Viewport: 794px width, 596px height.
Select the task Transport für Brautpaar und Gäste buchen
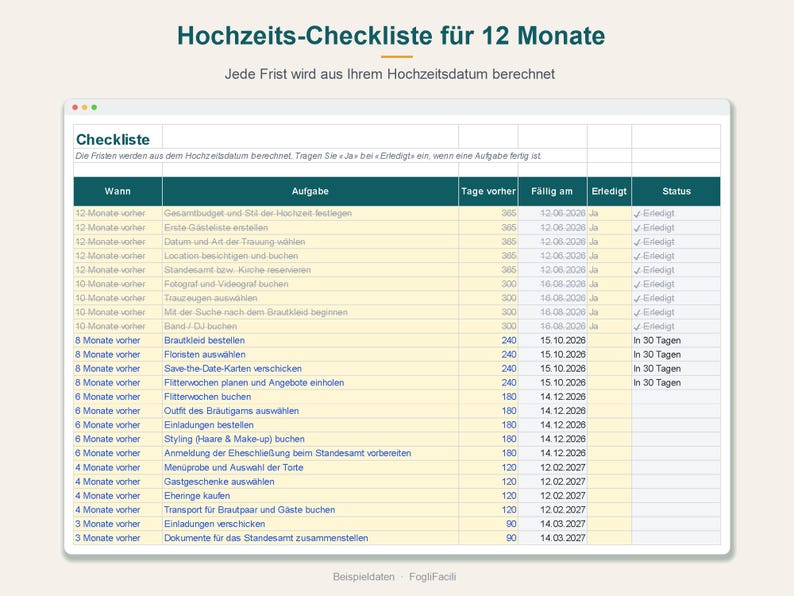pyautogui.click(x=310, y=510)
